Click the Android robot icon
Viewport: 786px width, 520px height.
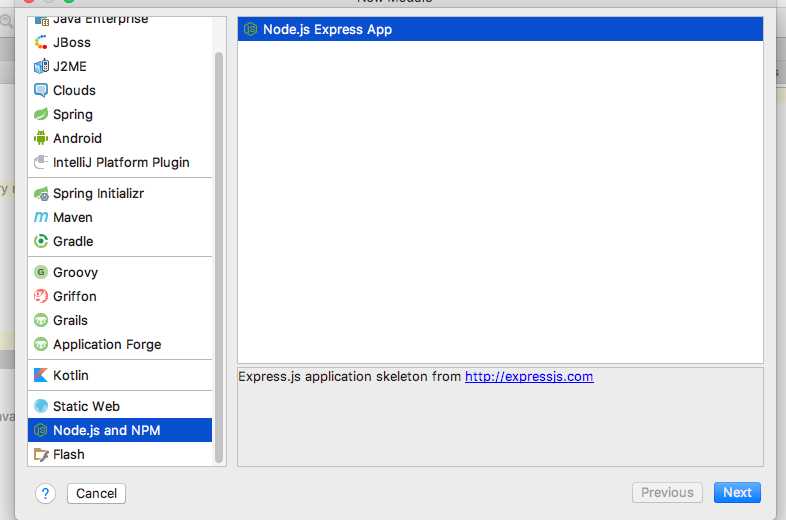click(x=41, y=138)
